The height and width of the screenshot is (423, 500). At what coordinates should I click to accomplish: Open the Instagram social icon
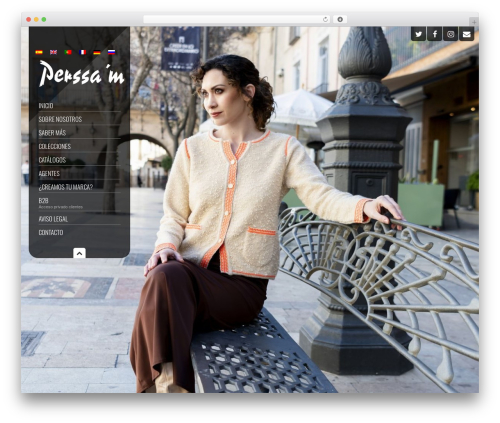click(451, 34)
